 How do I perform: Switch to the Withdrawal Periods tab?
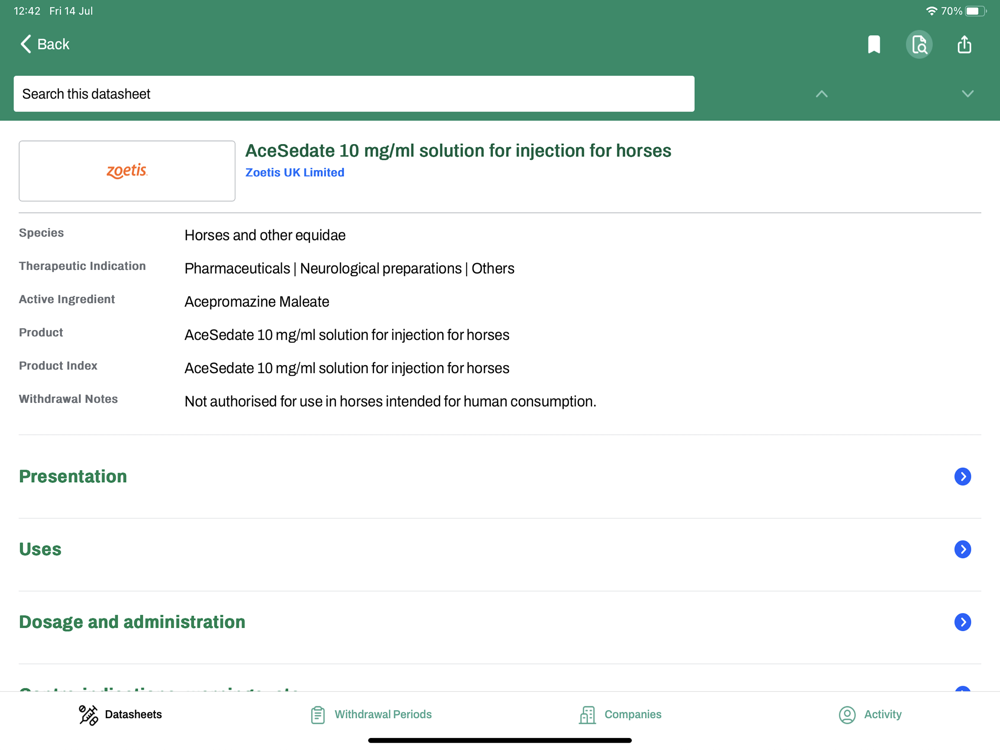pos(371,715)
